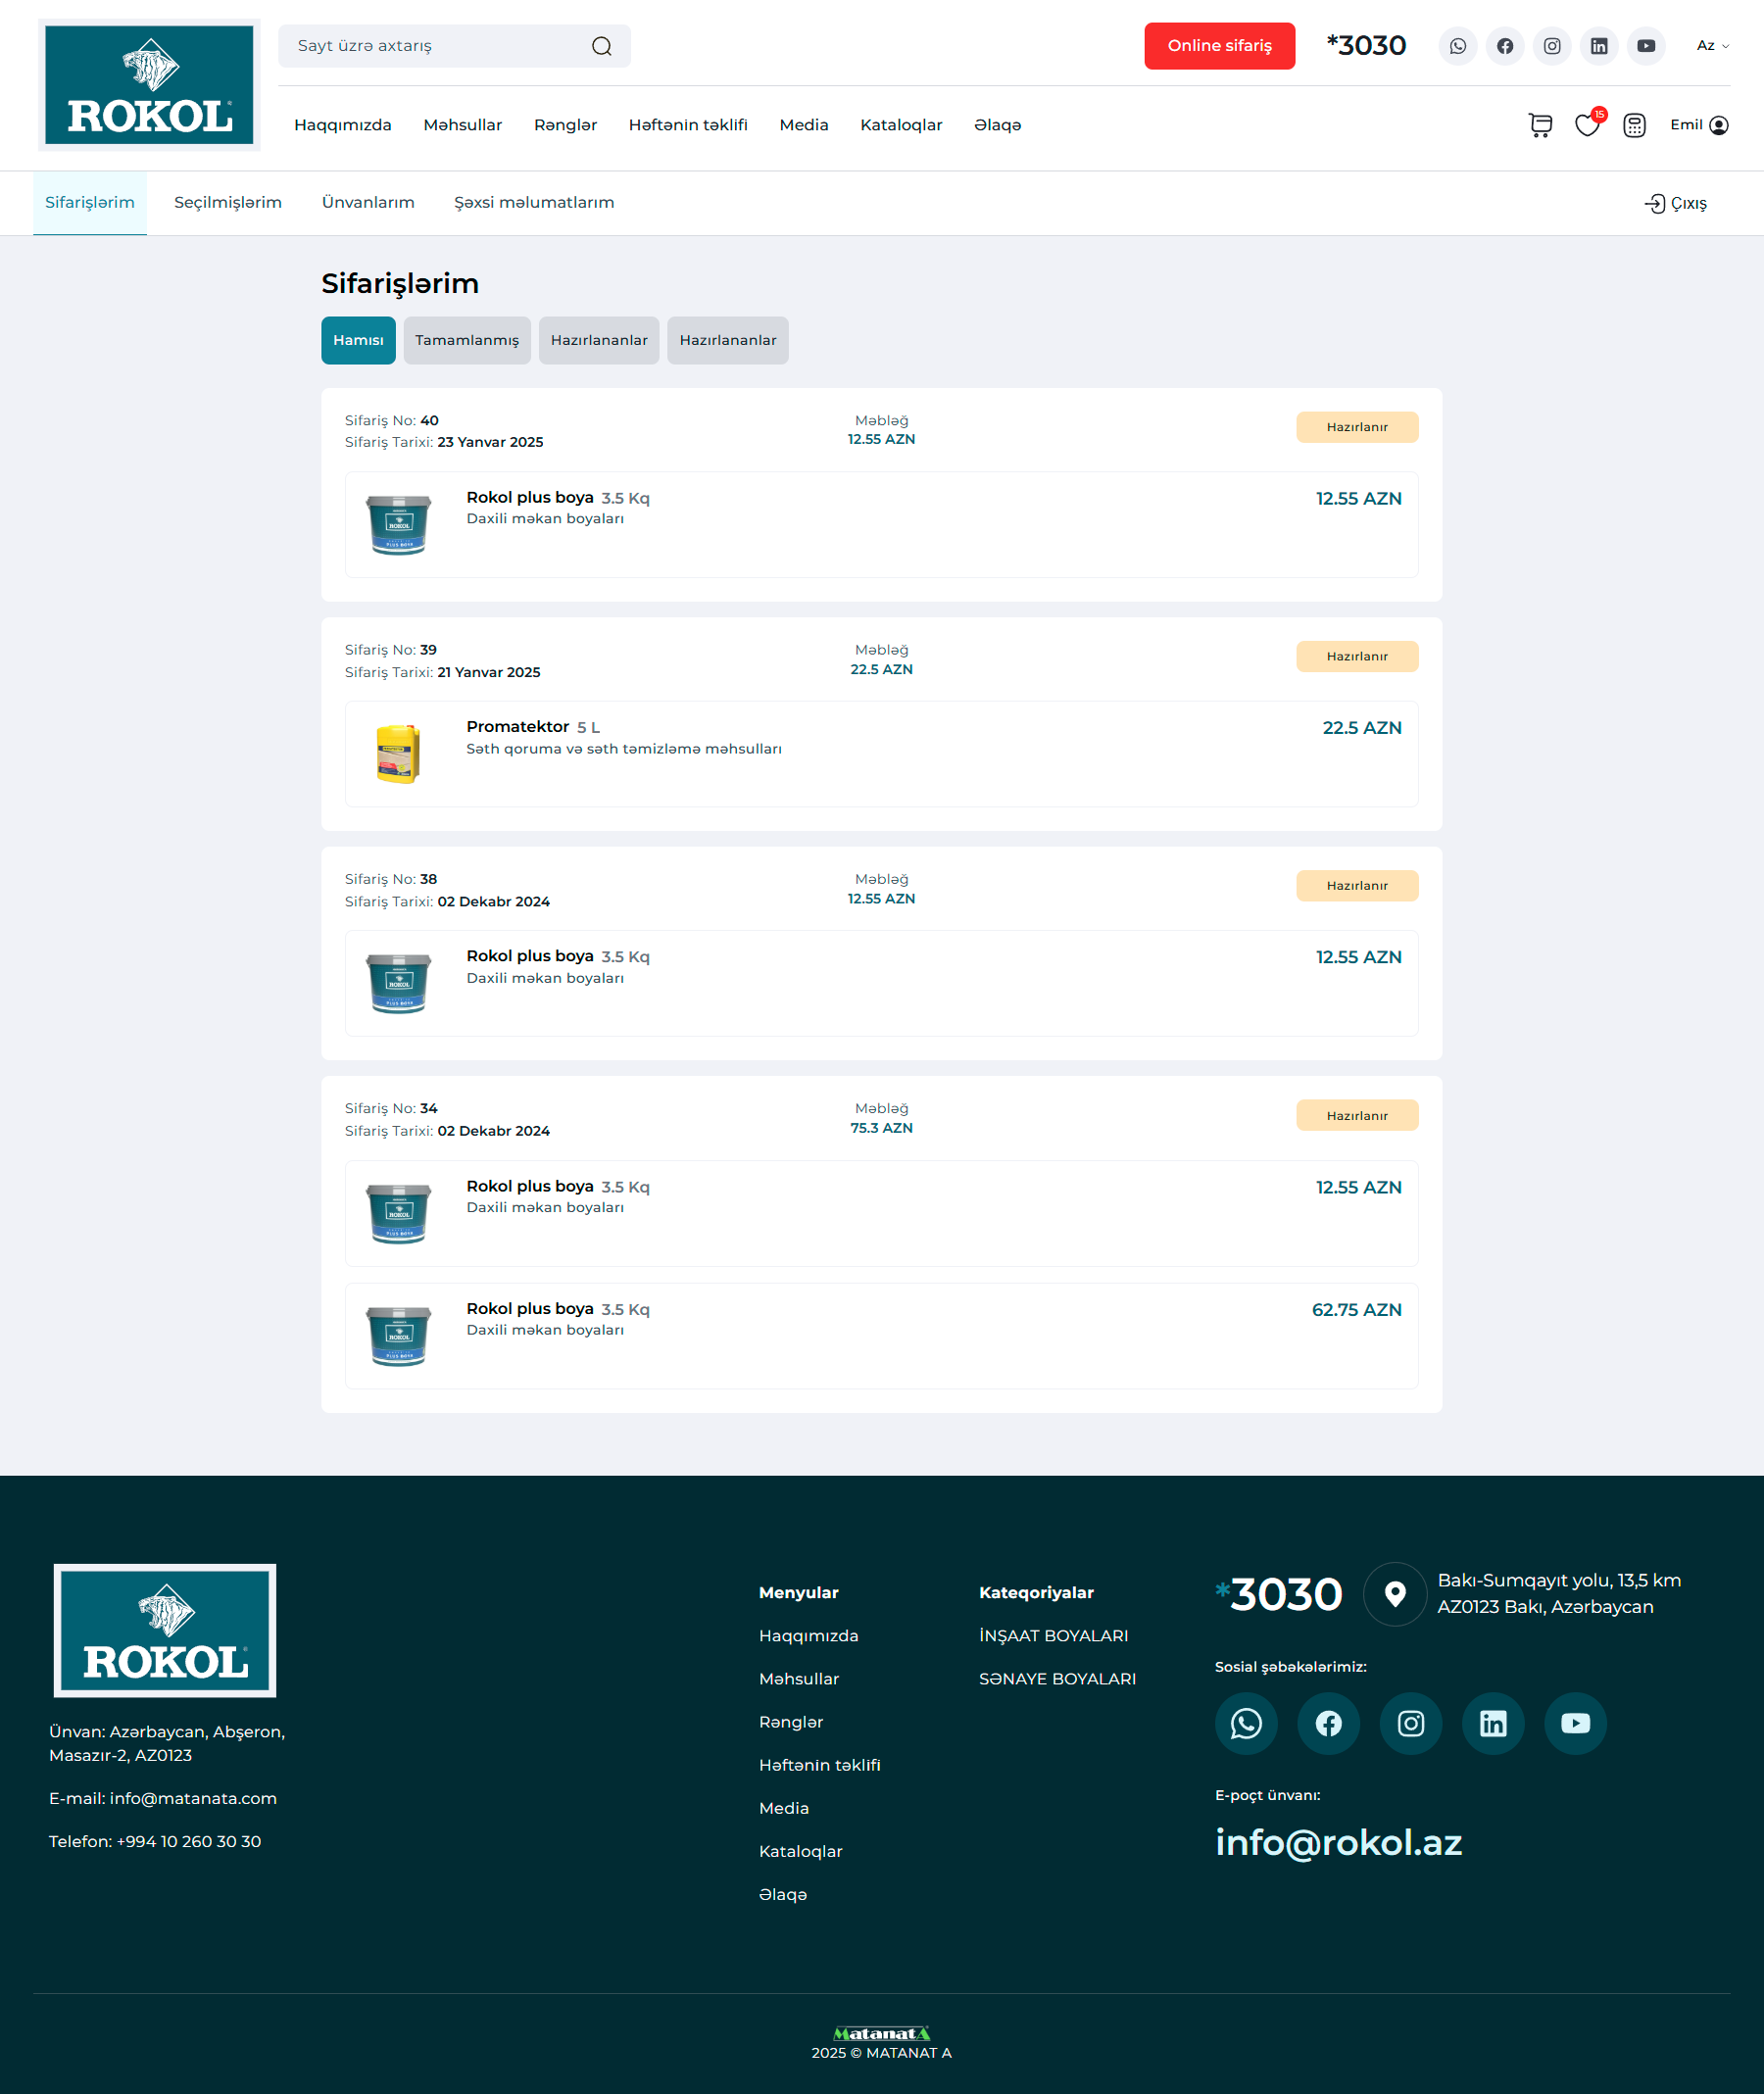This screenshot has height=2094, width=1764.
Task: Select the Hamısı orders filter
Action: tap(358, 341)
